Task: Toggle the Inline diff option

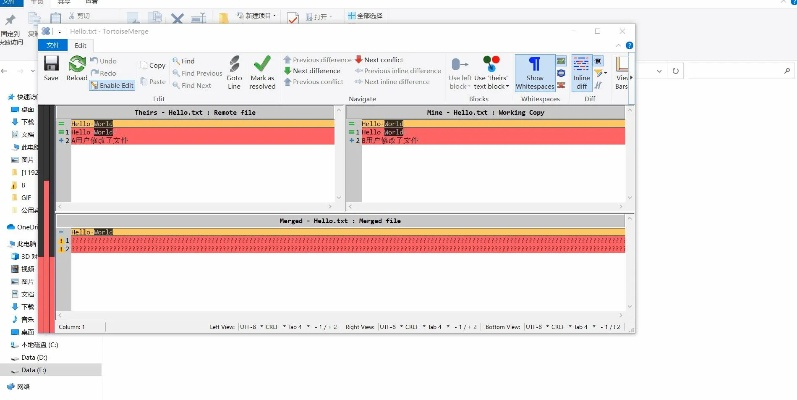Action: click(x=581, y=72)
